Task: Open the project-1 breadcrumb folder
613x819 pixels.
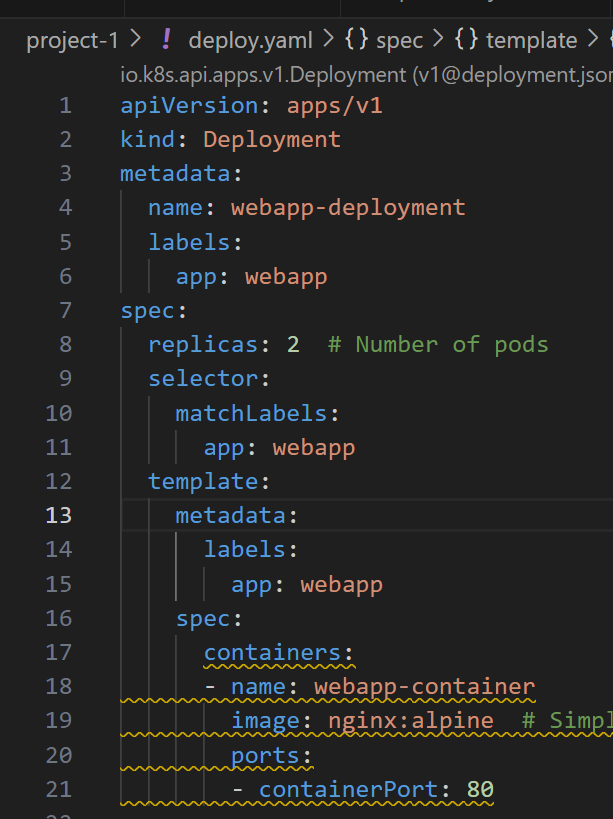Action: pyautogui.click(x=72, y=40)
